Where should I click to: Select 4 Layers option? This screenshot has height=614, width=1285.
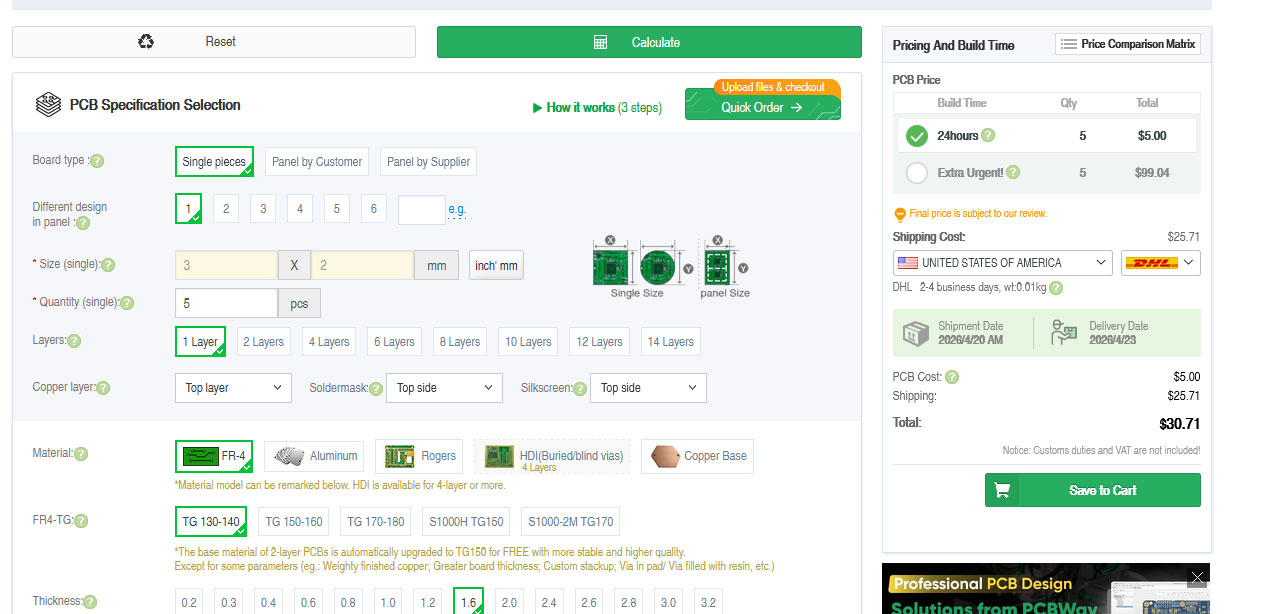(329, 342)
